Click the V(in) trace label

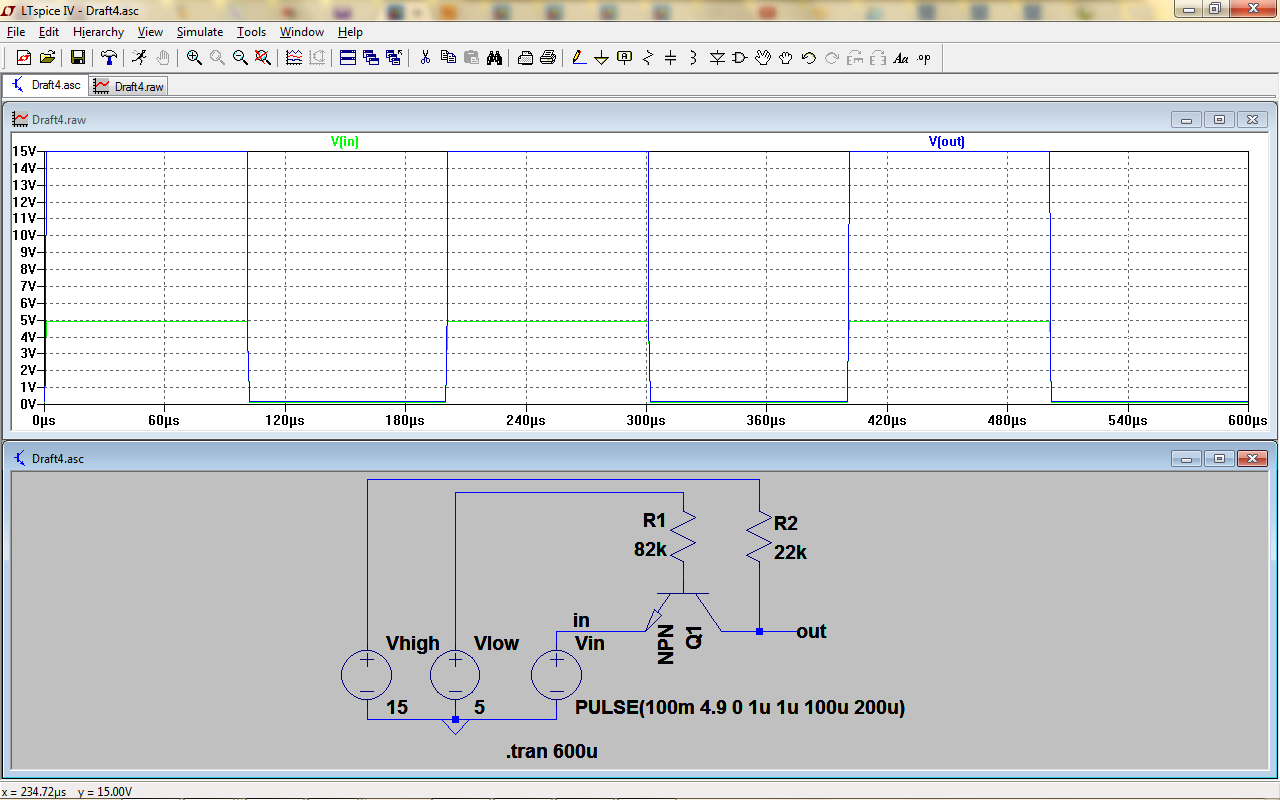click(344, 142)
